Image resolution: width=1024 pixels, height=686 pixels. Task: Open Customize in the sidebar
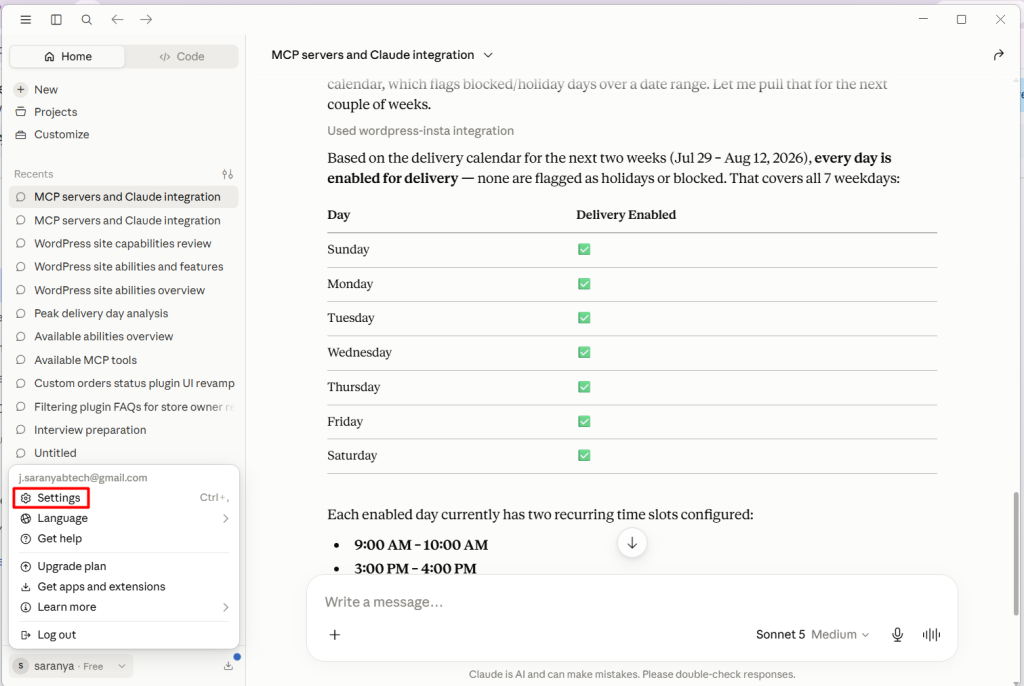point(124,135)
